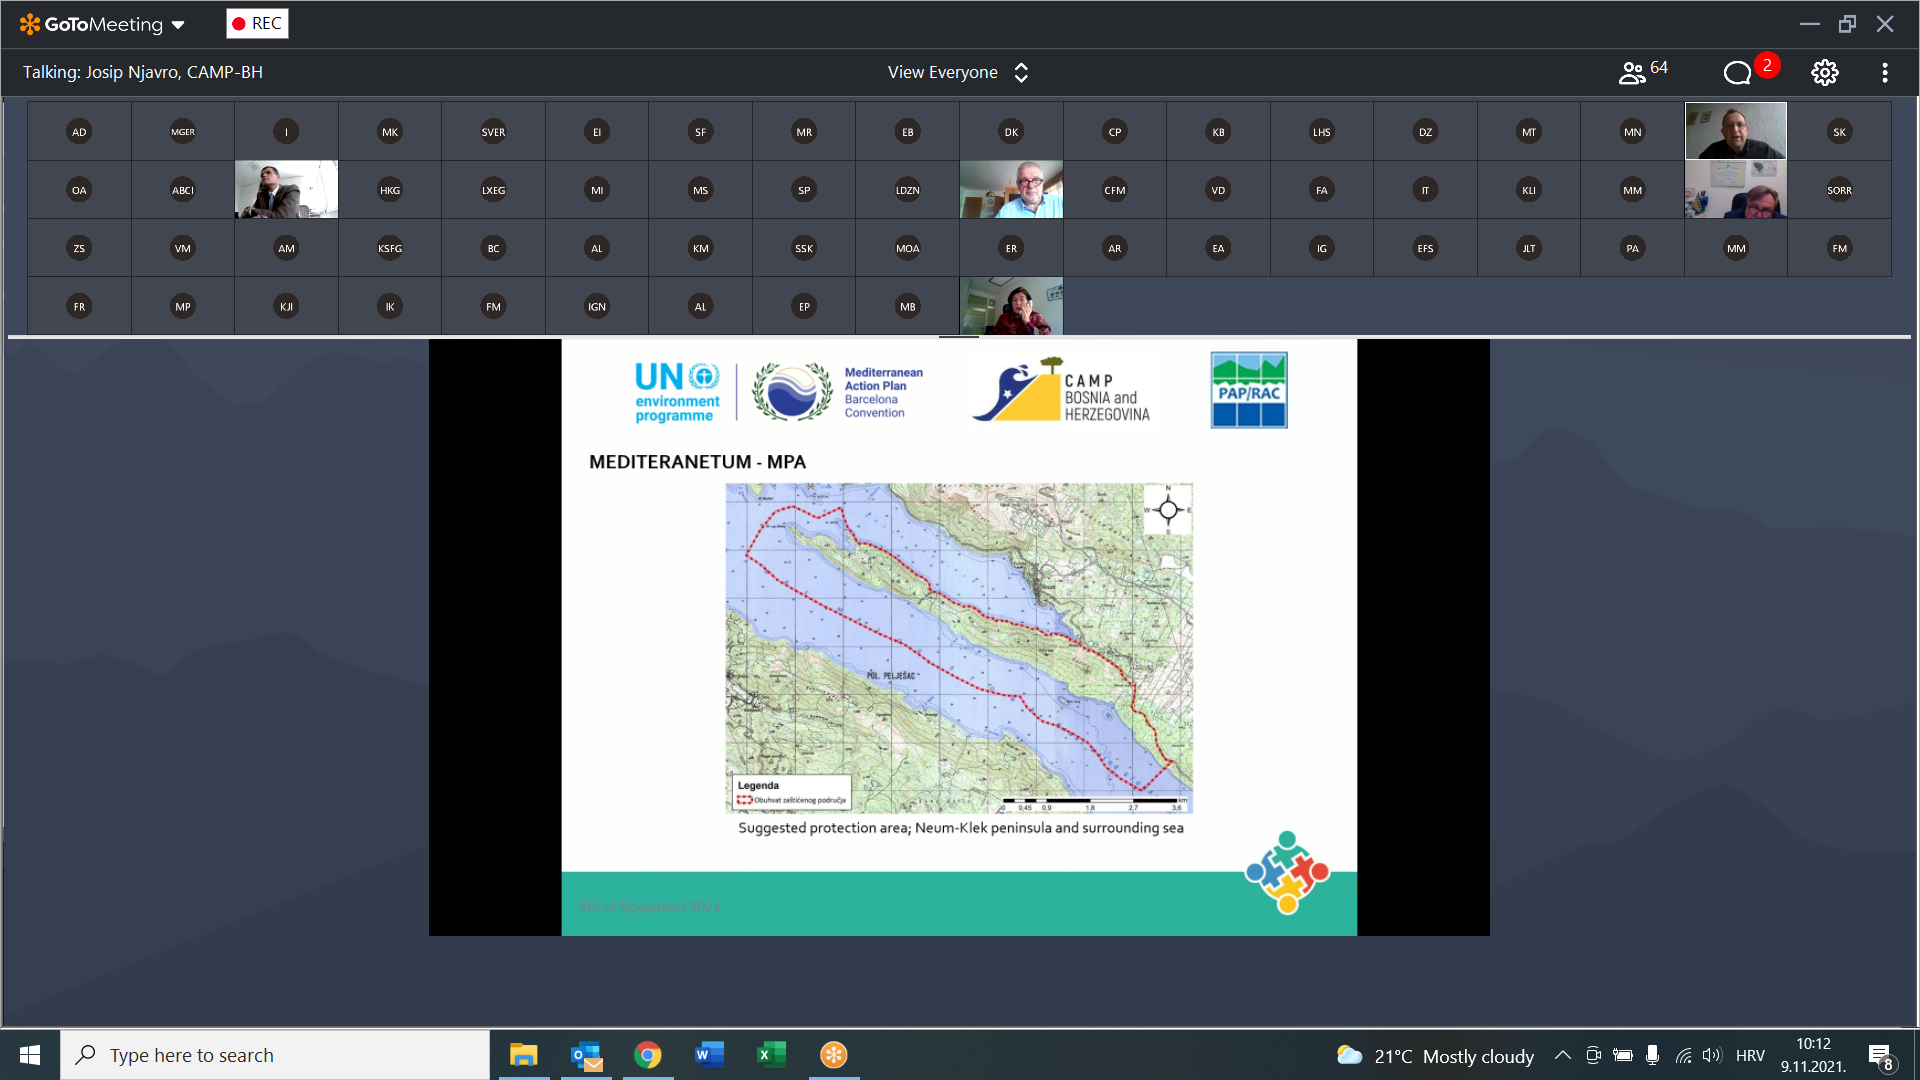The height and width of the screenshot is (1080, 1920).
Task: Click the weather 21°C Mostly cloudy widget
Action: tap(1435, 1055)
